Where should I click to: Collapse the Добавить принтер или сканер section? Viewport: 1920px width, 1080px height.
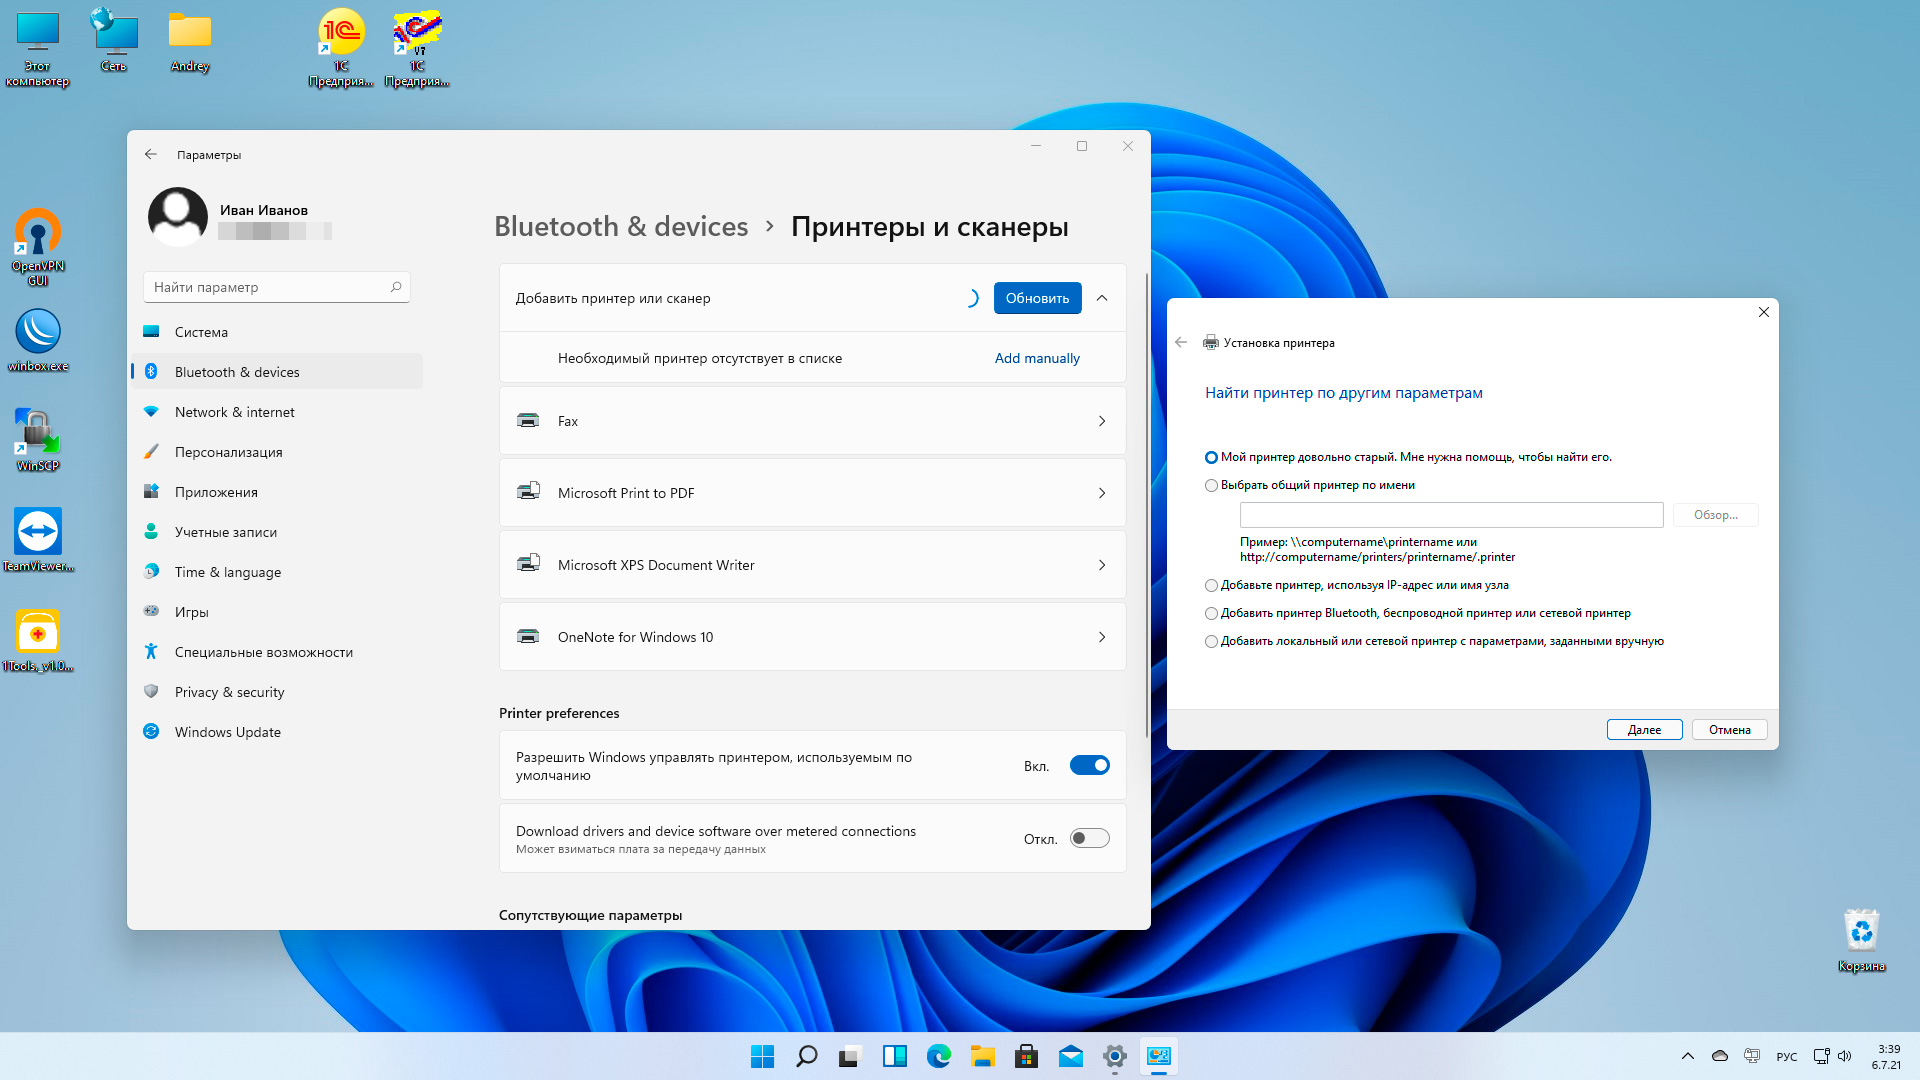point(1102,298)
